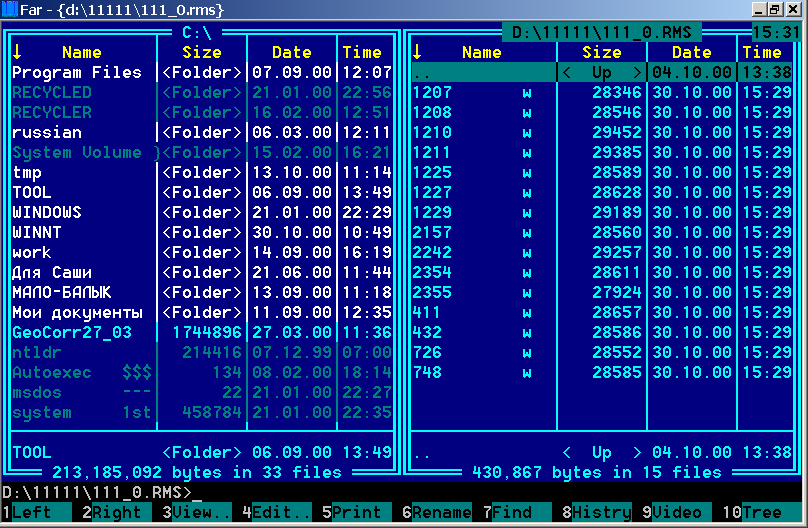Click the 430,867 bytes in 15 files summary
The height and width of the screenshot is (528, 808).
pyautogui.click(x=597, y=472)
